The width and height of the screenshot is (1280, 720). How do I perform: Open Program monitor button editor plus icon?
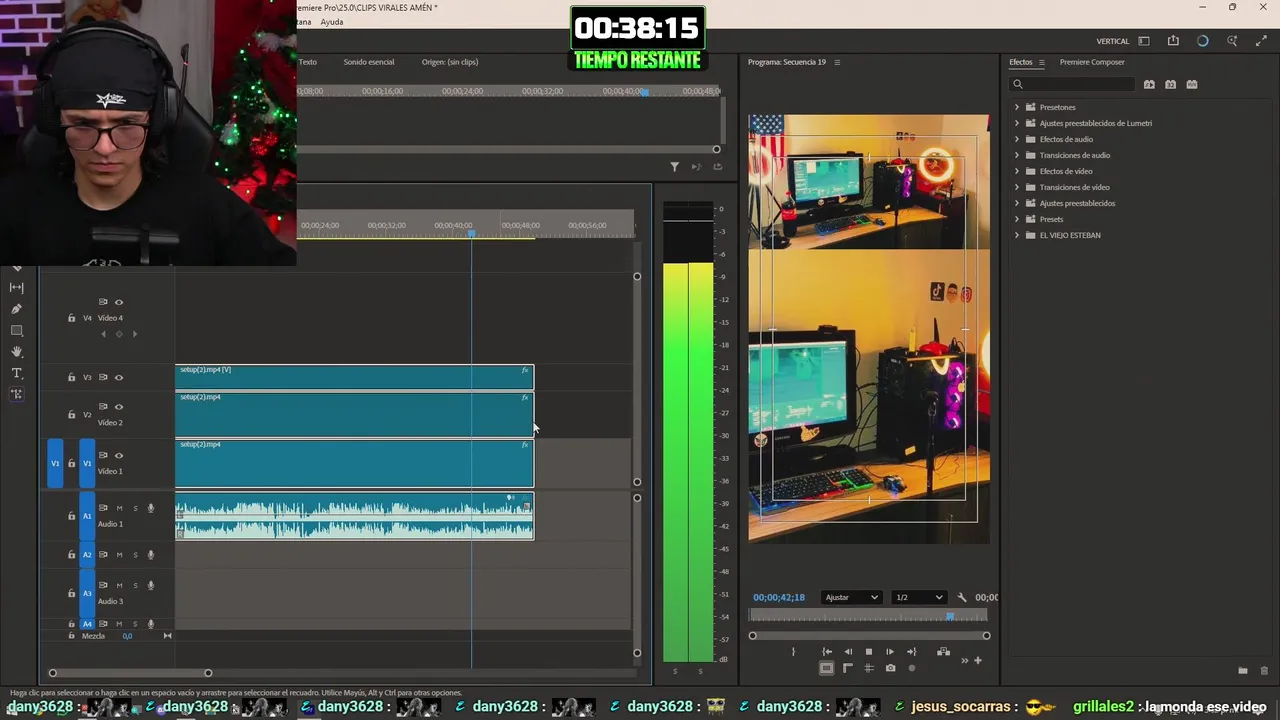pyautogui.click(x=978, y=660)
